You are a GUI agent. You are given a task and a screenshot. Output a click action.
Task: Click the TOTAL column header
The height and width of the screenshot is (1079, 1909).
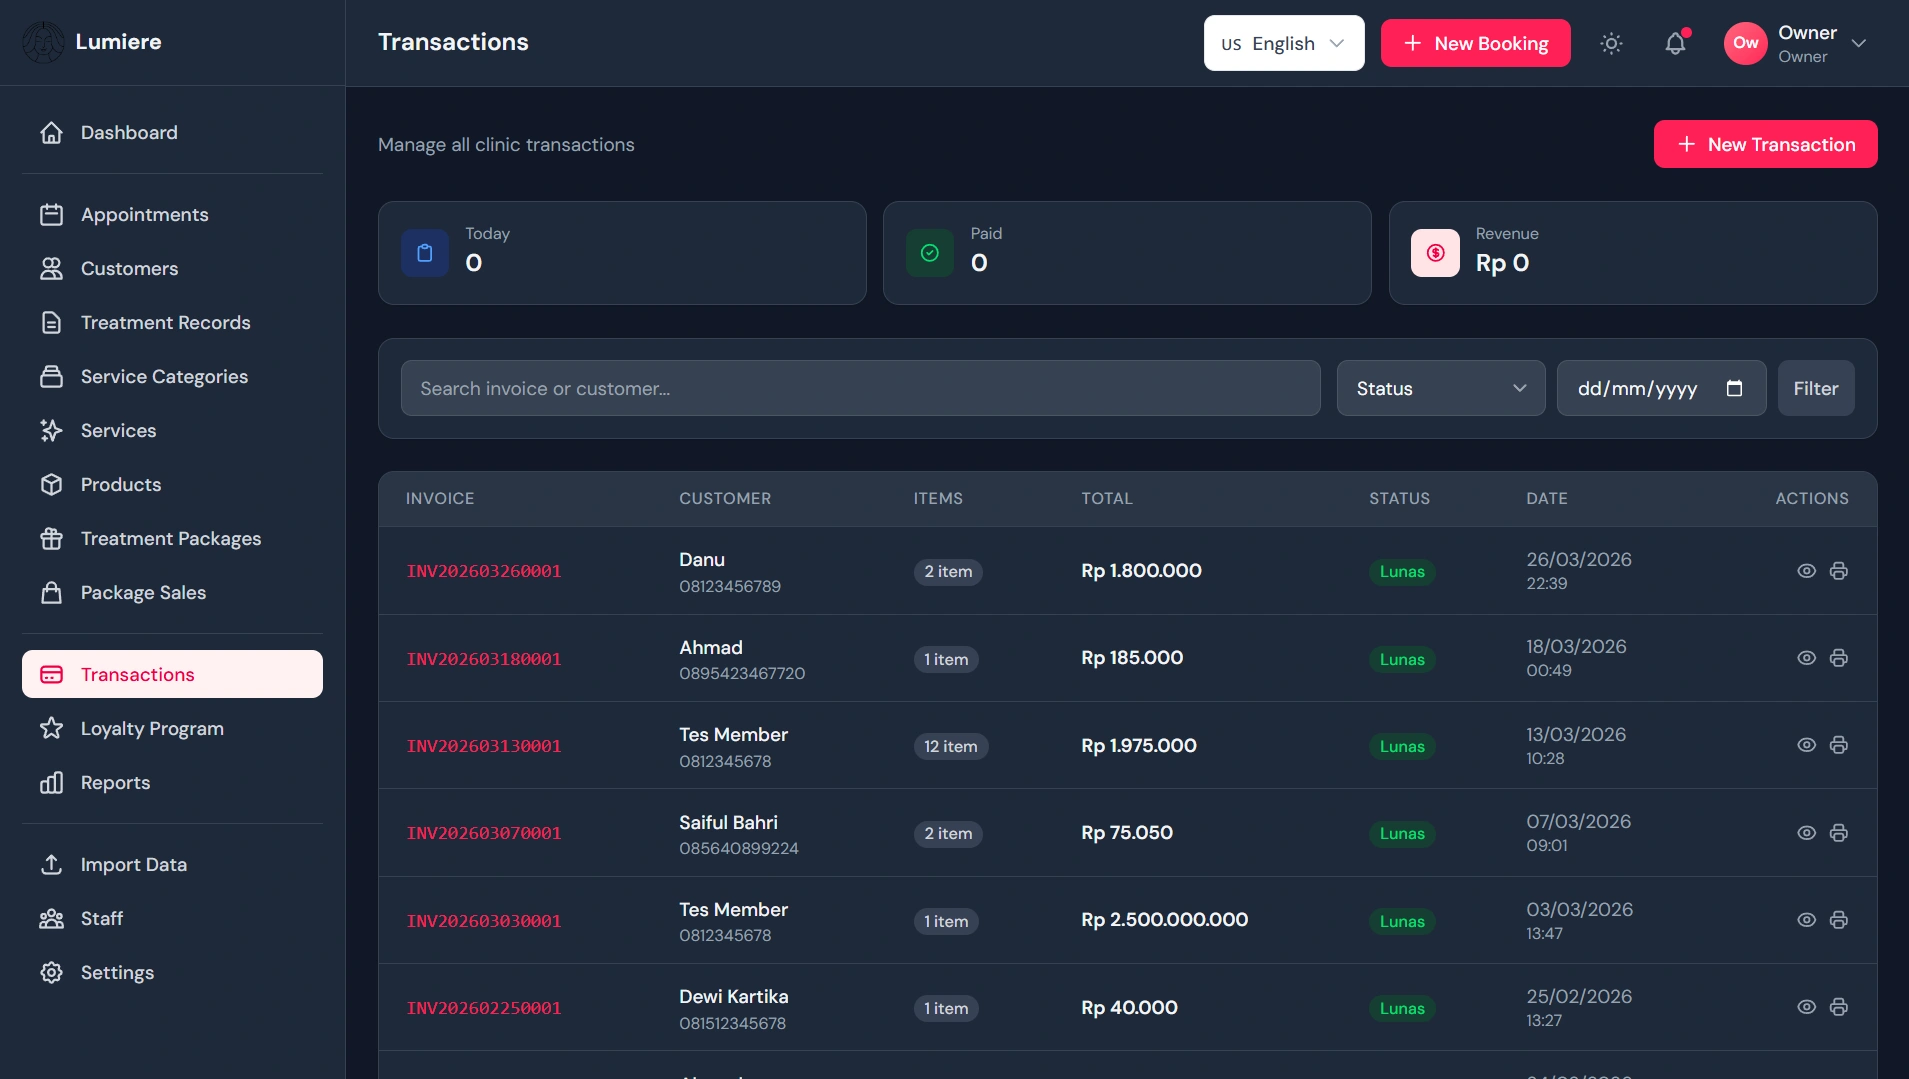[1106, 498]
